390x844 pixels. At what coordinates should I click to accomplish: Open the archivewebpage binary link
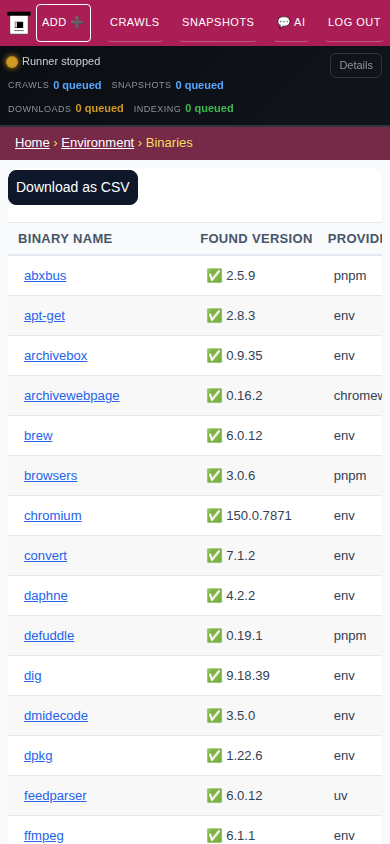pyautogui.click(x=72, y=396)
